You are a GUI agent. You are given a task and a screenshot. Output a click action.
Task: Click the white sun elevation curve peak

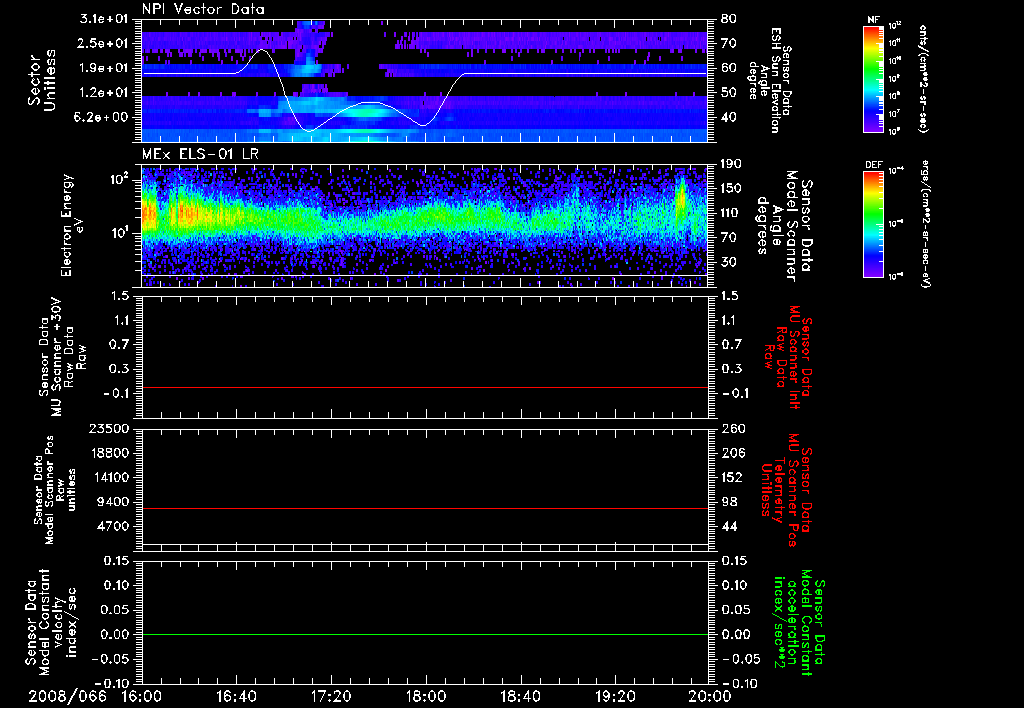point(262,50)
